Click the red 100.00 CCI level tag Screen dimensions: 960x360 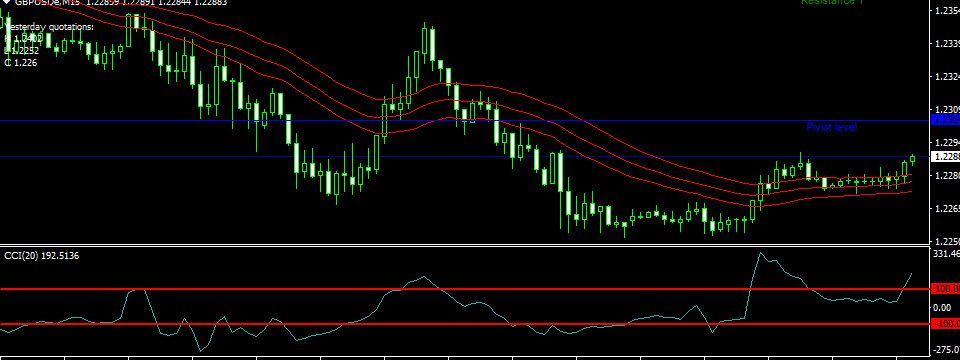click(945, 288)
